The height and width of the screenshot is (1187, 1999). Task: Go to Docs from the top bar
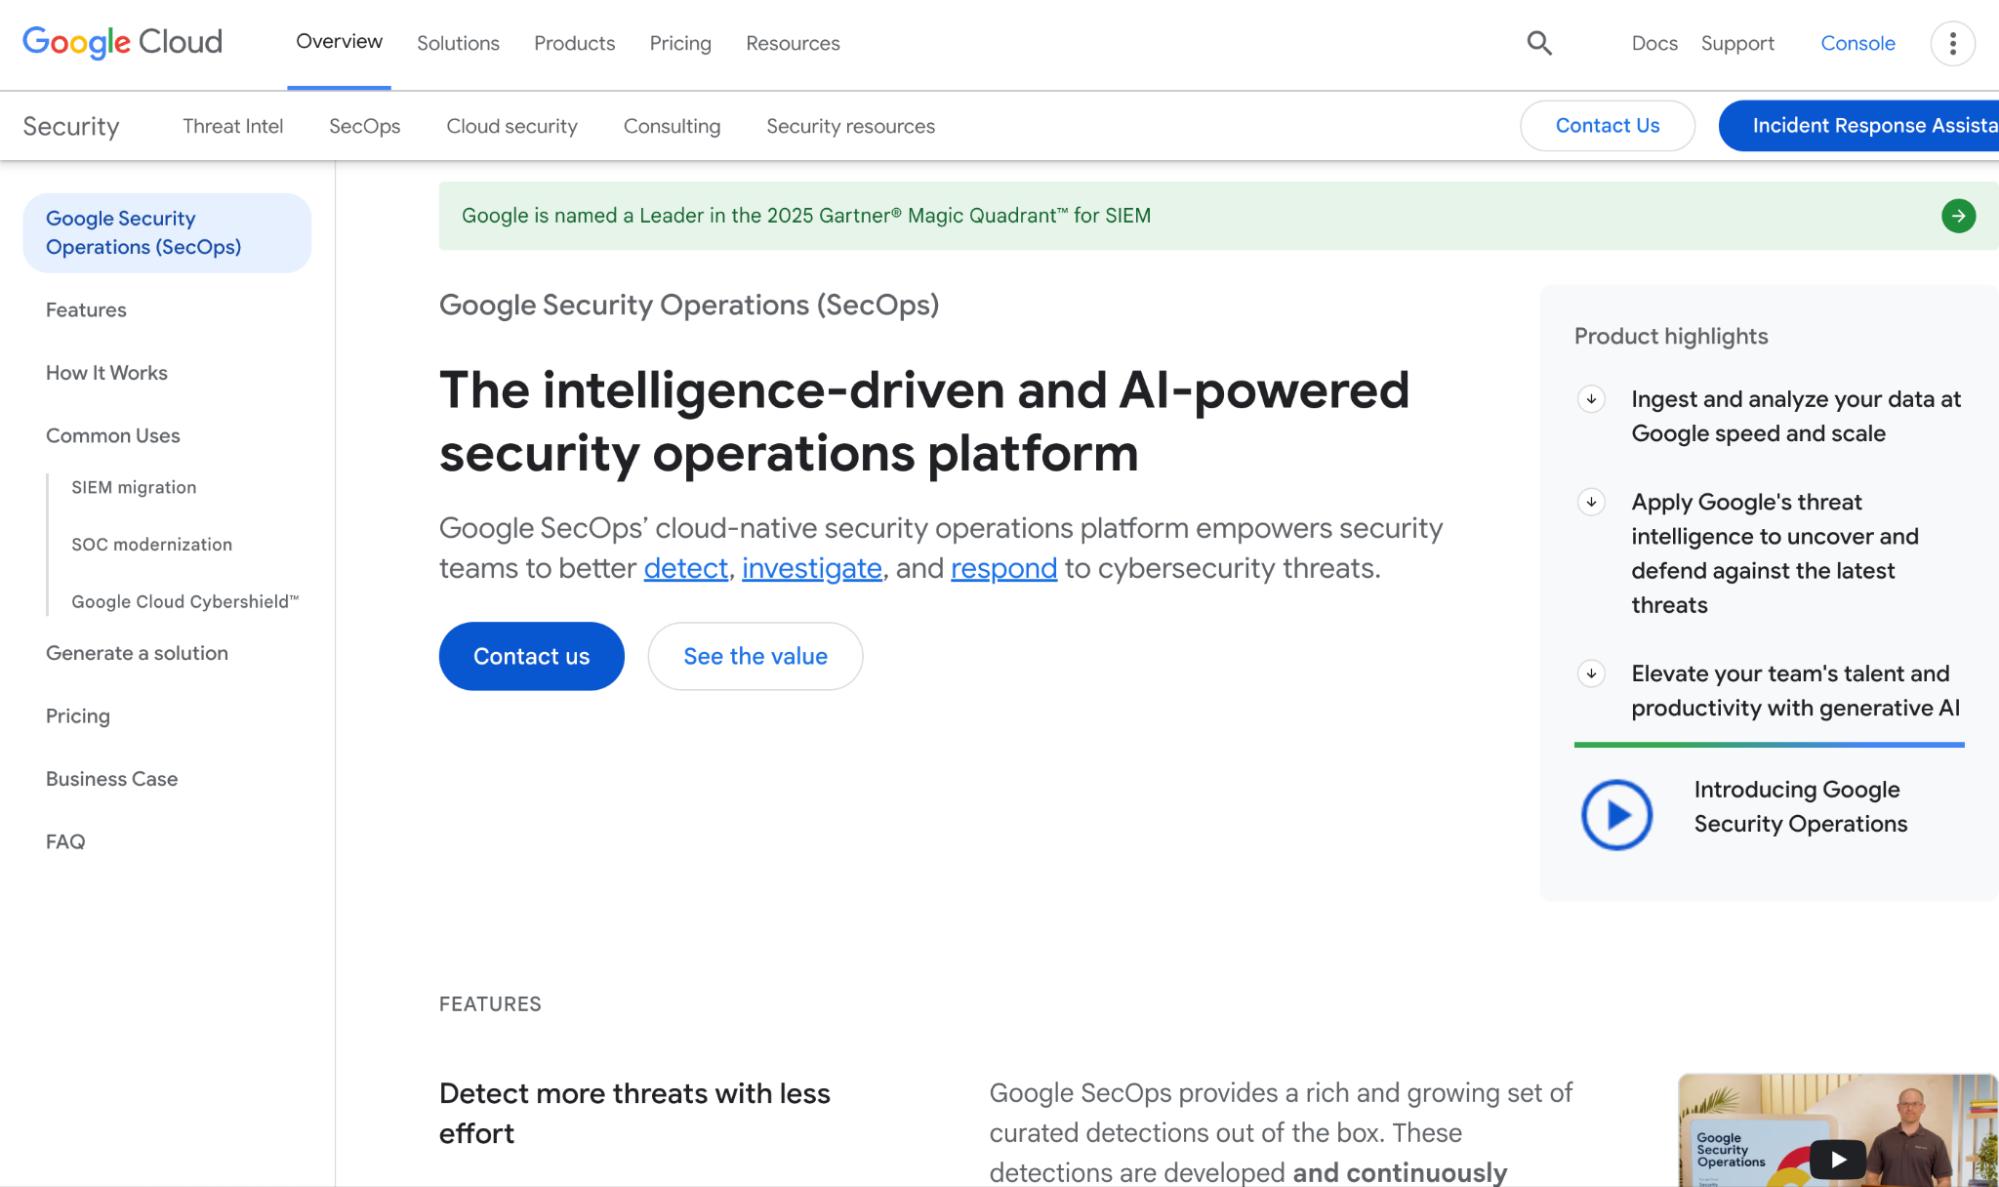pyautogui.click(x=1654, y=43)
